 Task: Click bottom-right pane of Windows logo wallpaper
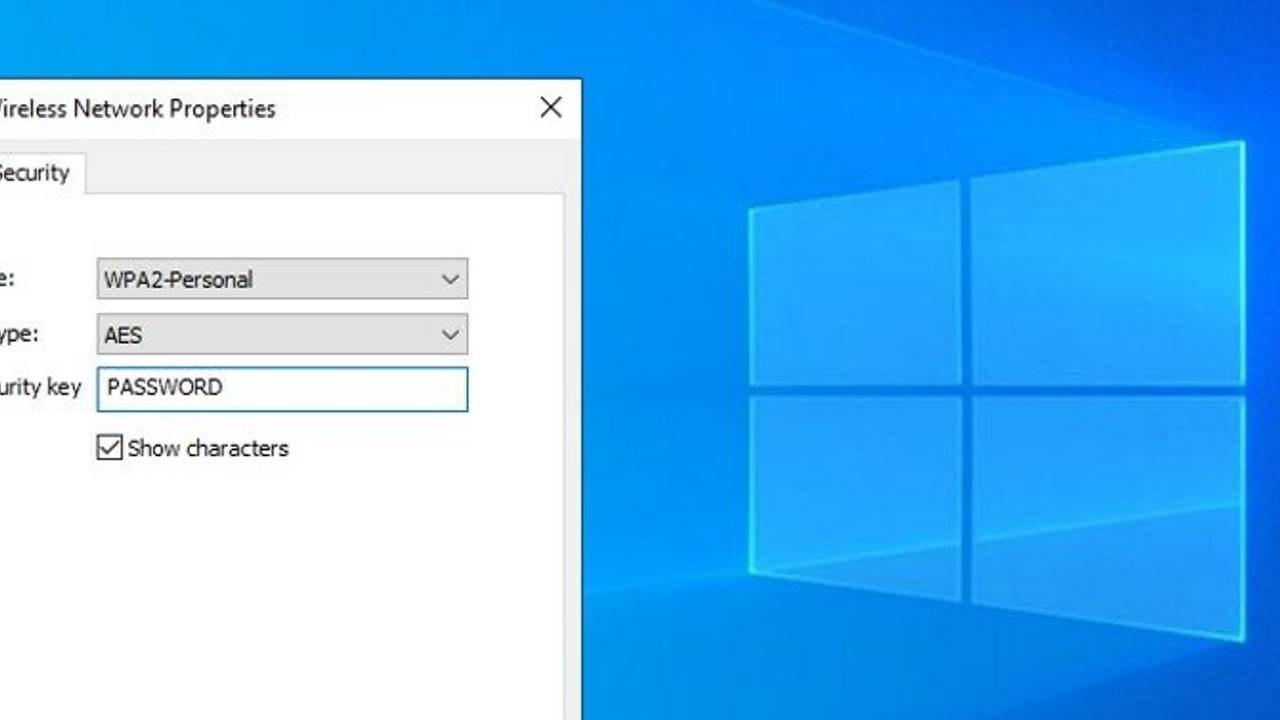click(1107, 515)
